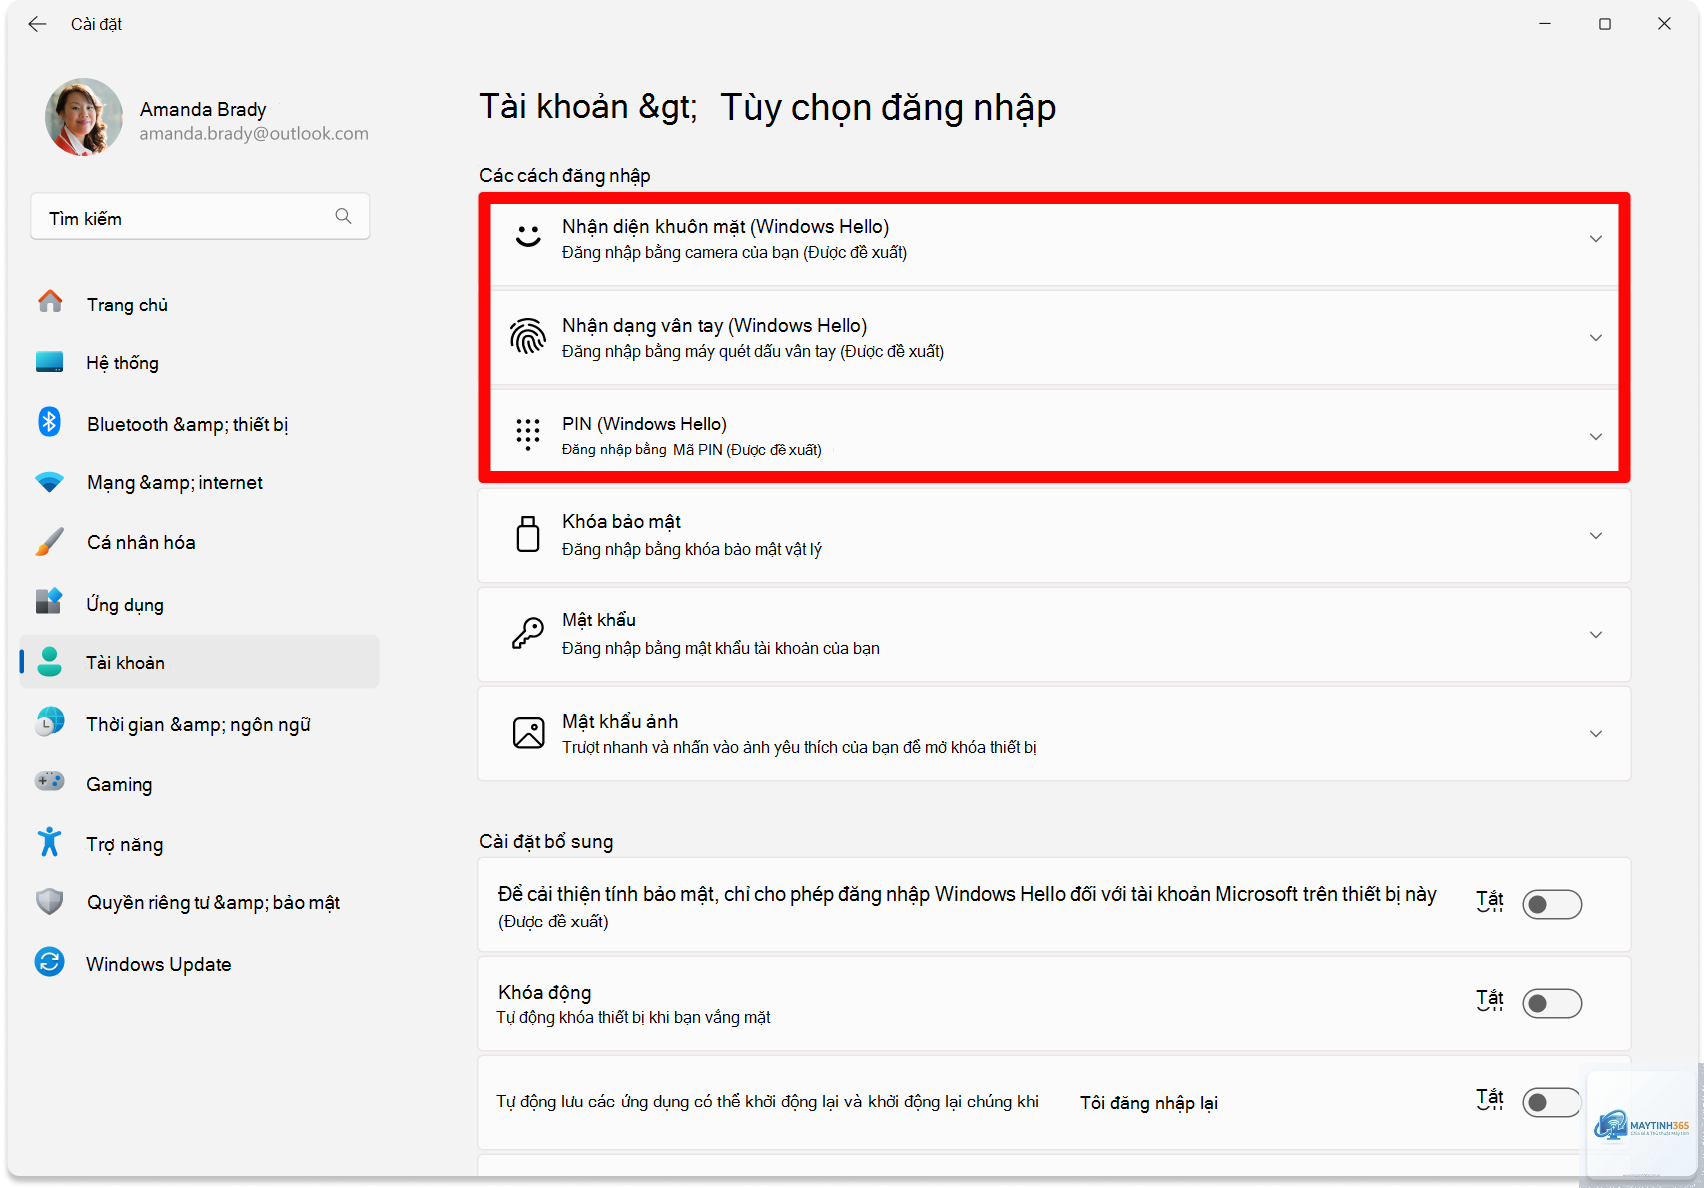Select Mạng & internet in sidebar

coord(200,482)
